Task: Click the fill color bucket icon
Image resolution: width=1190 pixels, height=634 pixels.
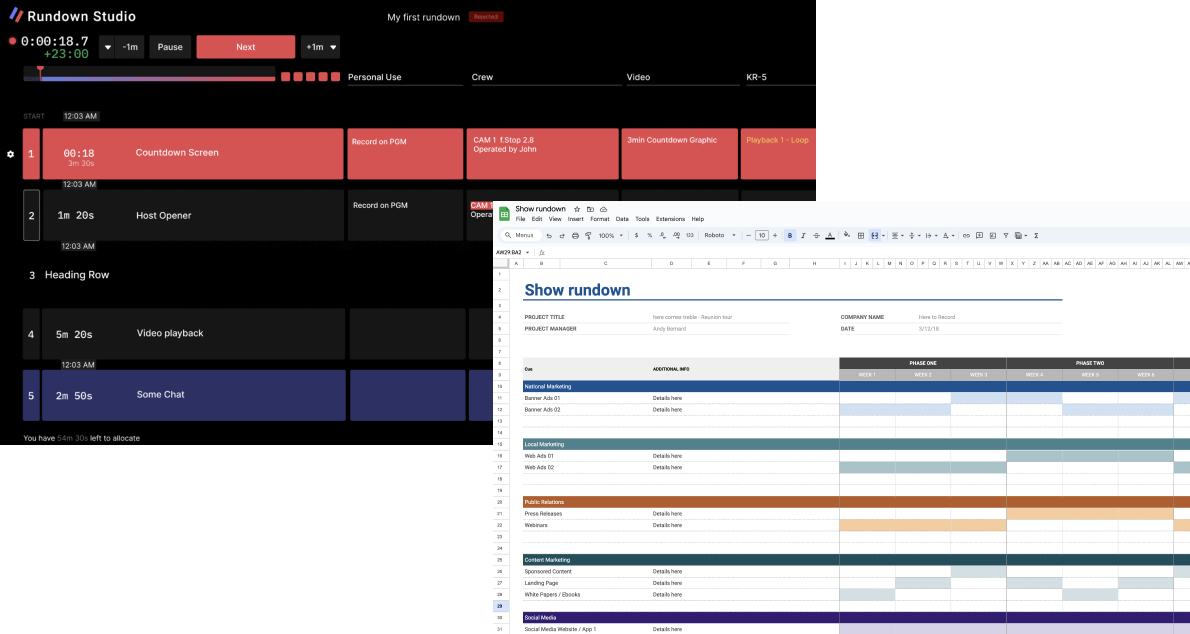Action: click(x=847, y=235)
